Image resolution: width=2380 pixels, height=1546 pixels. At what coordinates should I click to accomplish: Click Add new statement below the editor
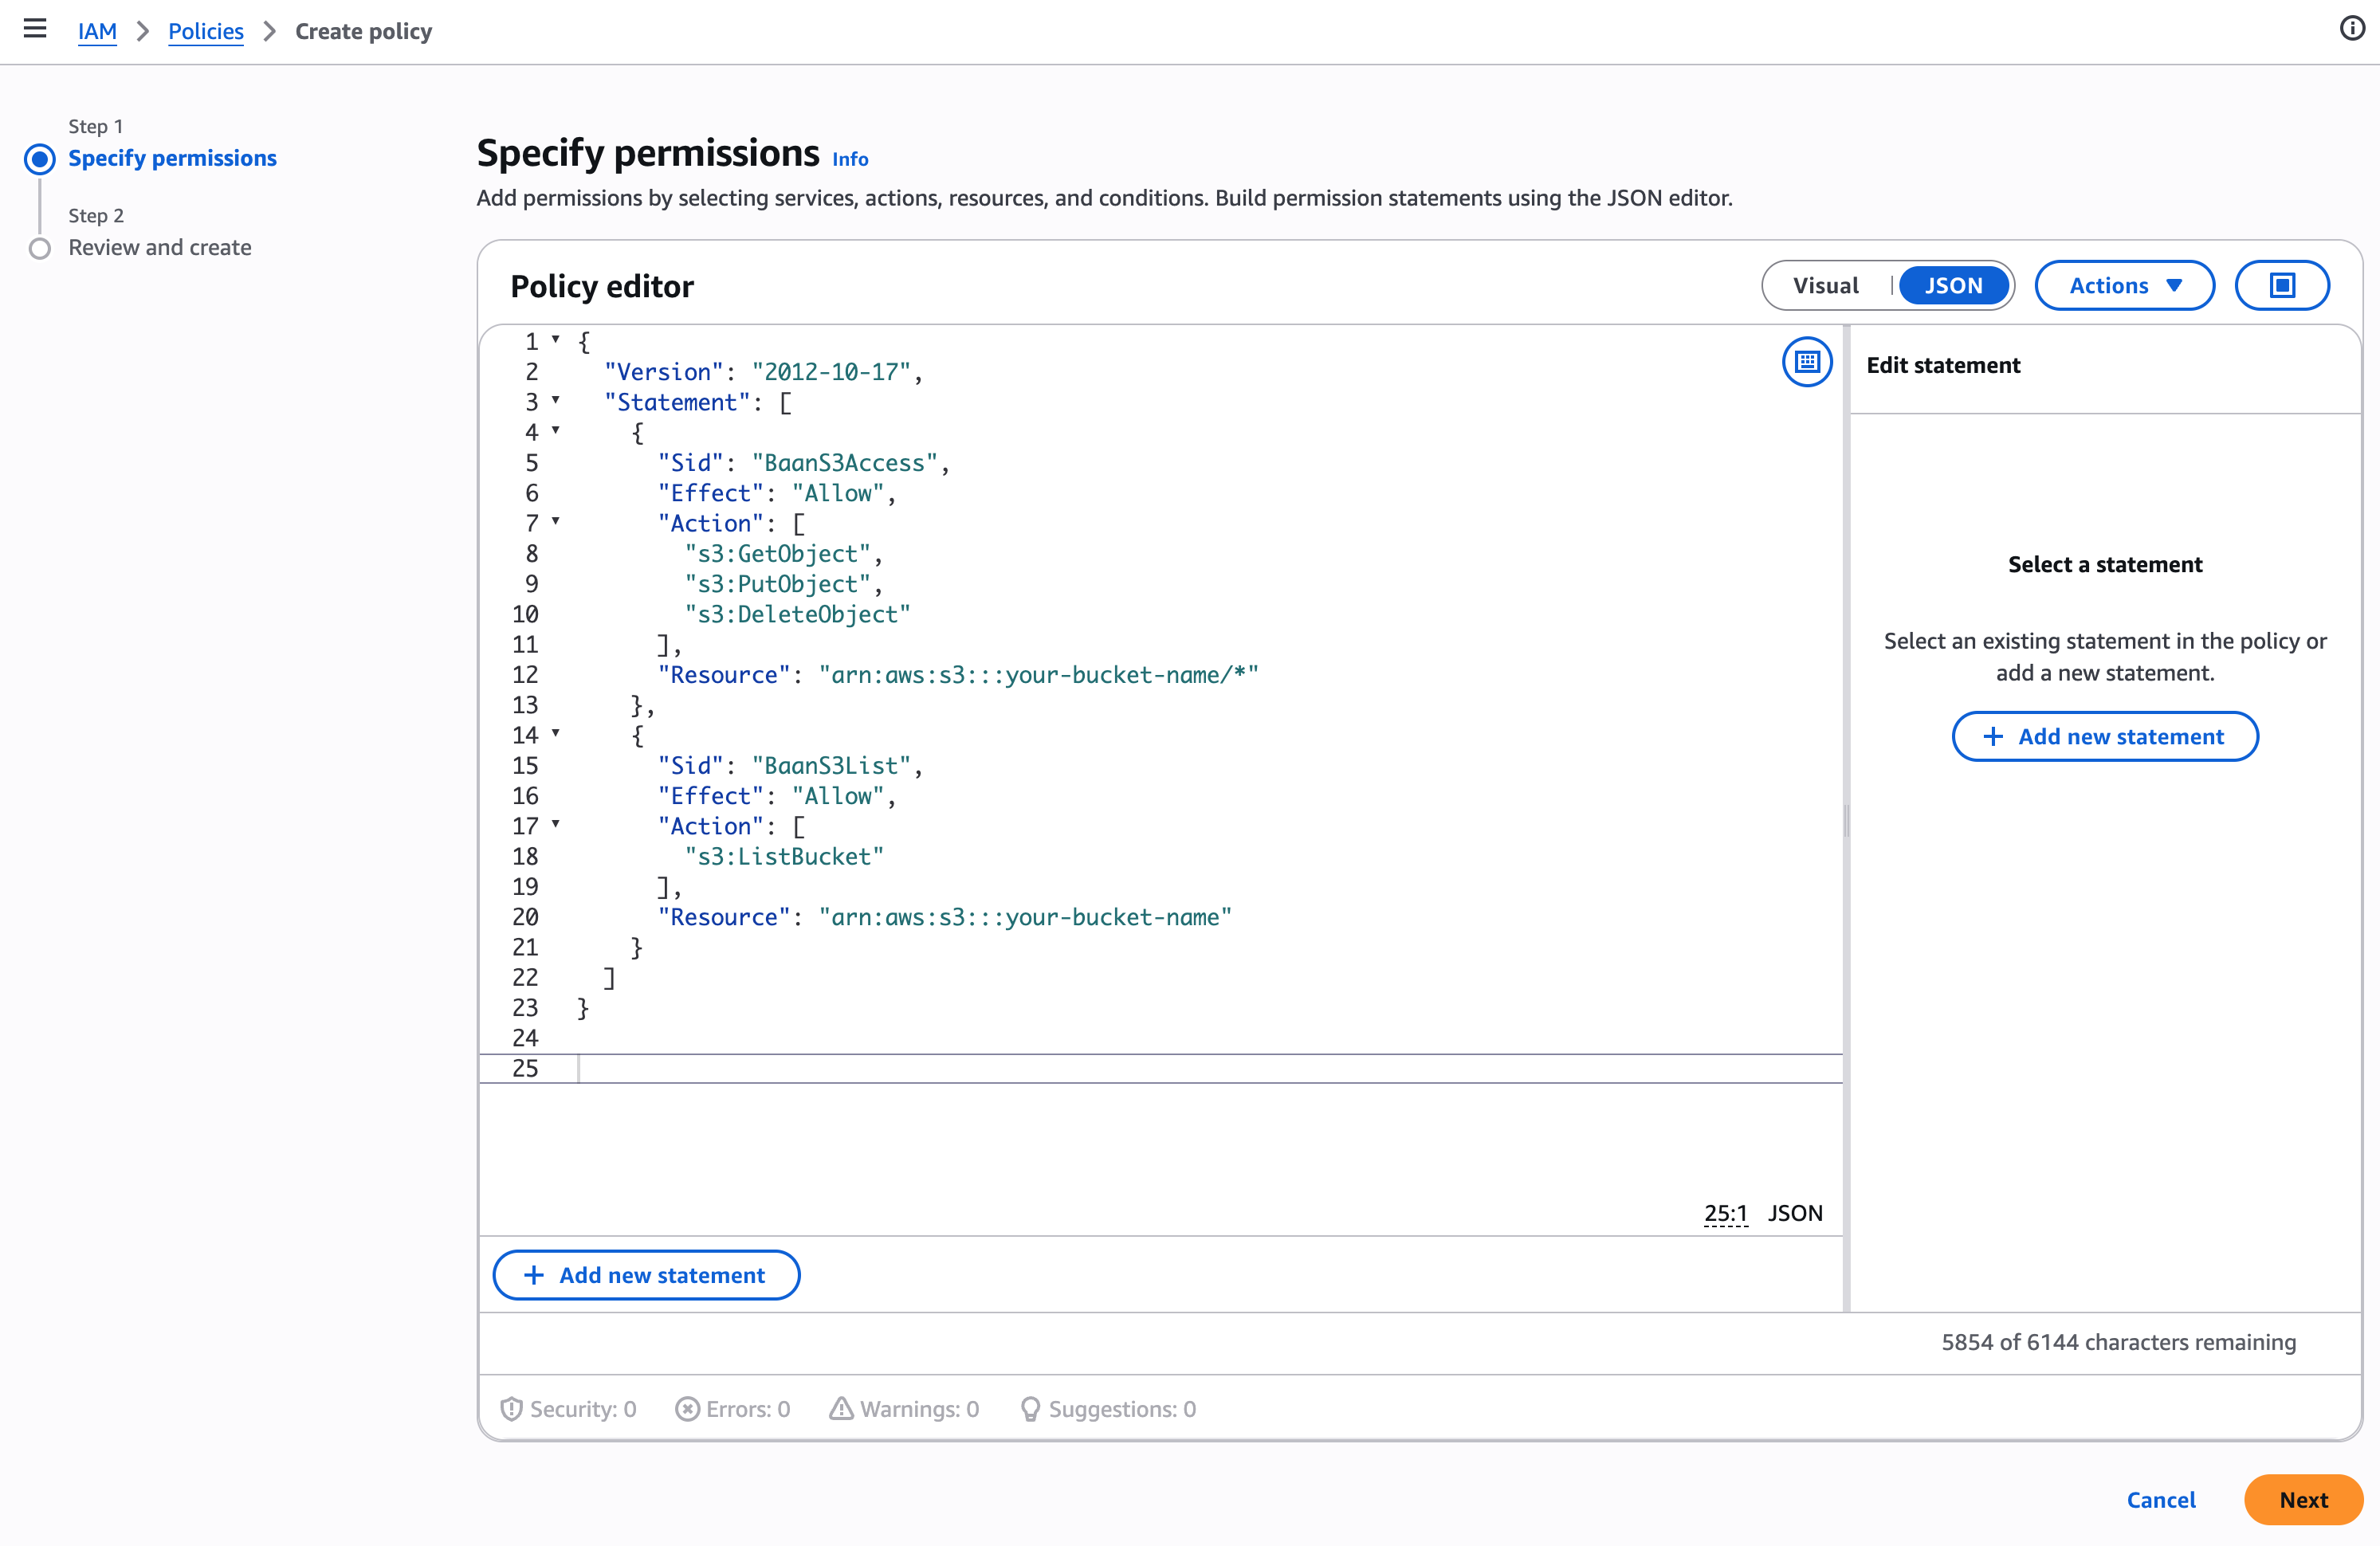pos(646,1275)
